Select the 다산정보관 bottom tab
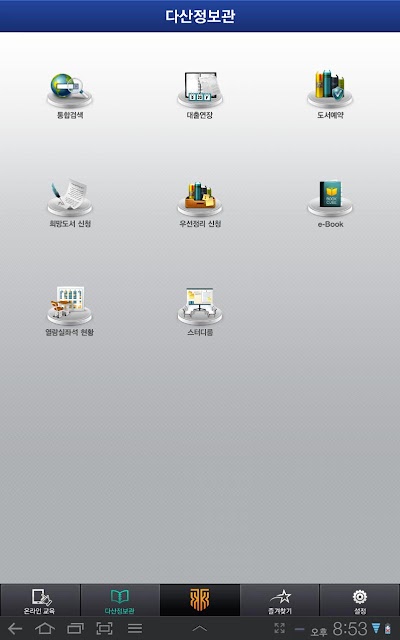The image size is (400, 640). (x=120, y=600)
